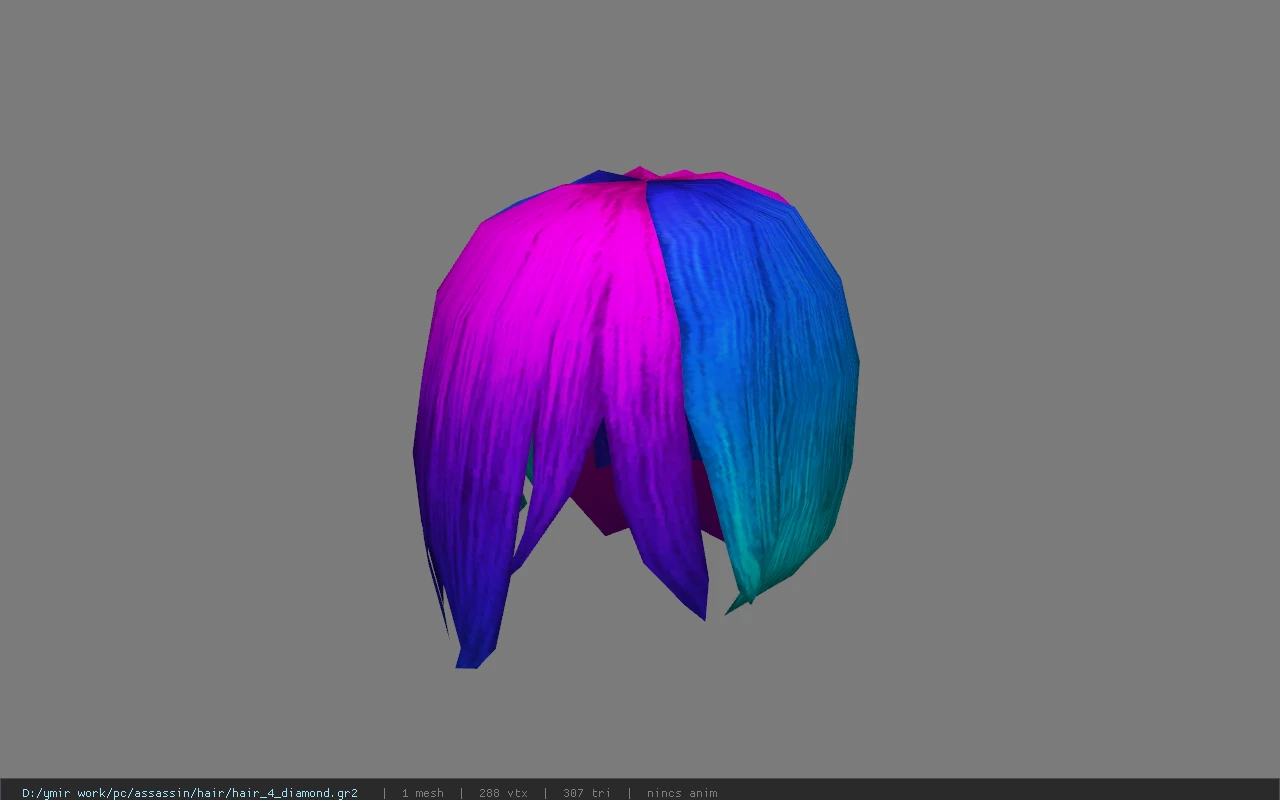Screen dimensions: 1280x800
Task: Click the "288 vtx" vertex count
Action: pos(503,793)
